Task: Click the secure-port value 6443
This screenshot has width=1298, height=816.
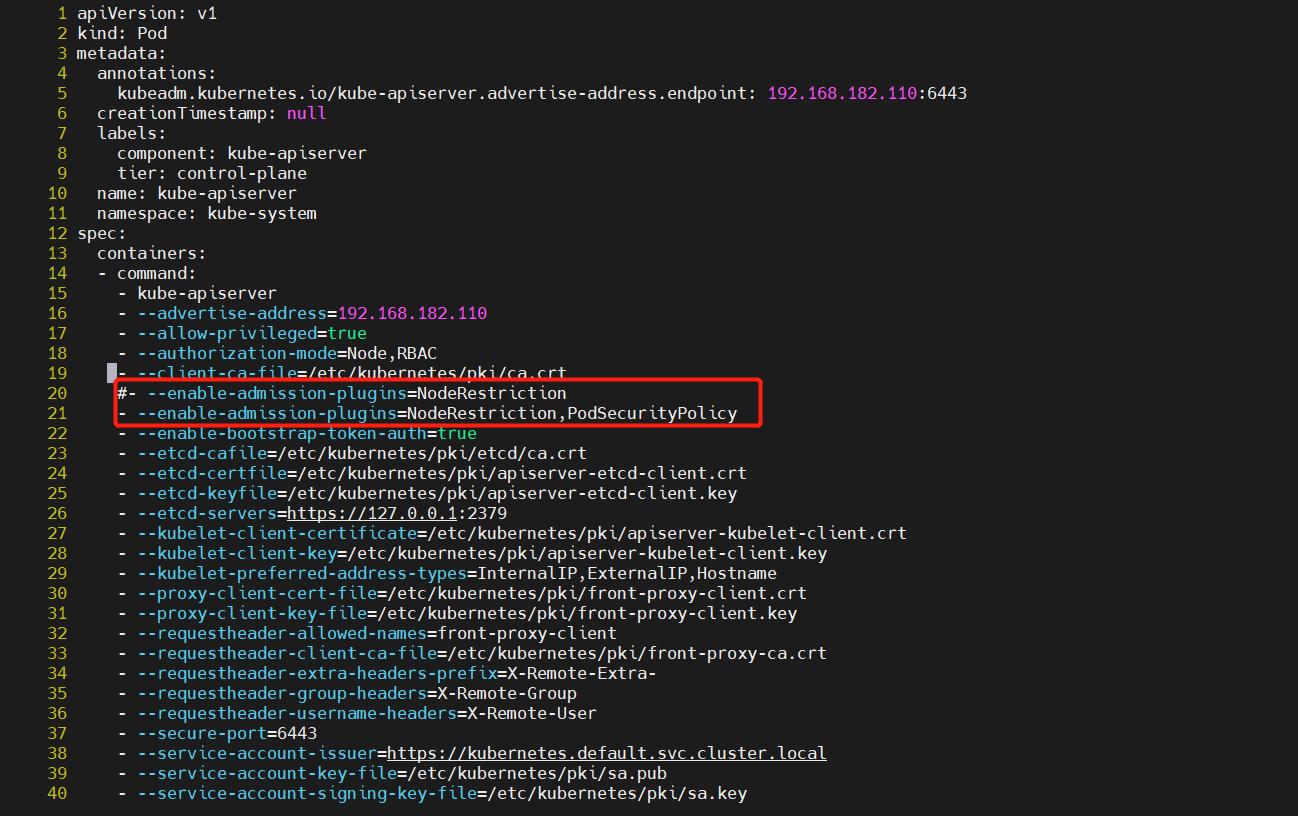Action: [296, 733]
